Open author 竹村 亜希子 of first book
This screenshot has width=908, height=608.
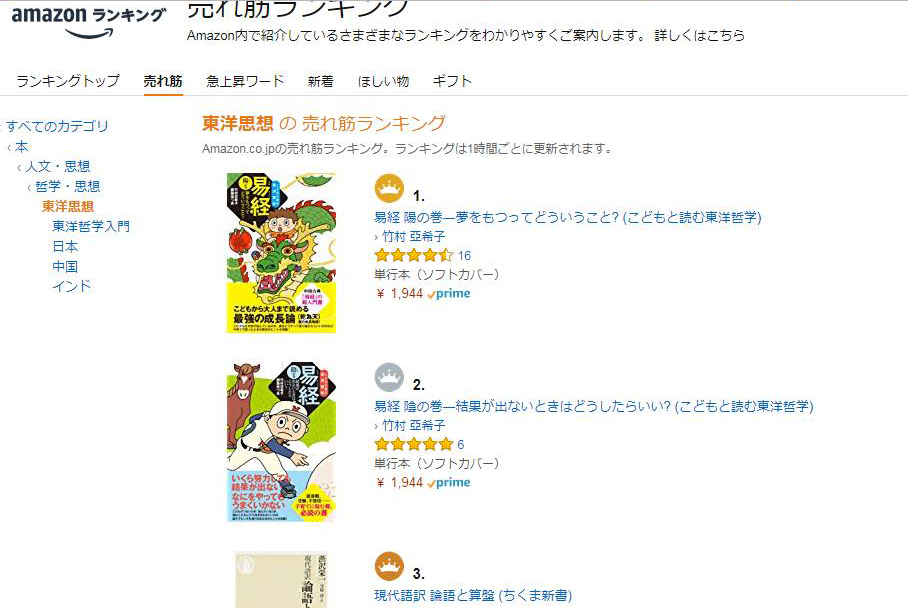click(x=413, y=236)
